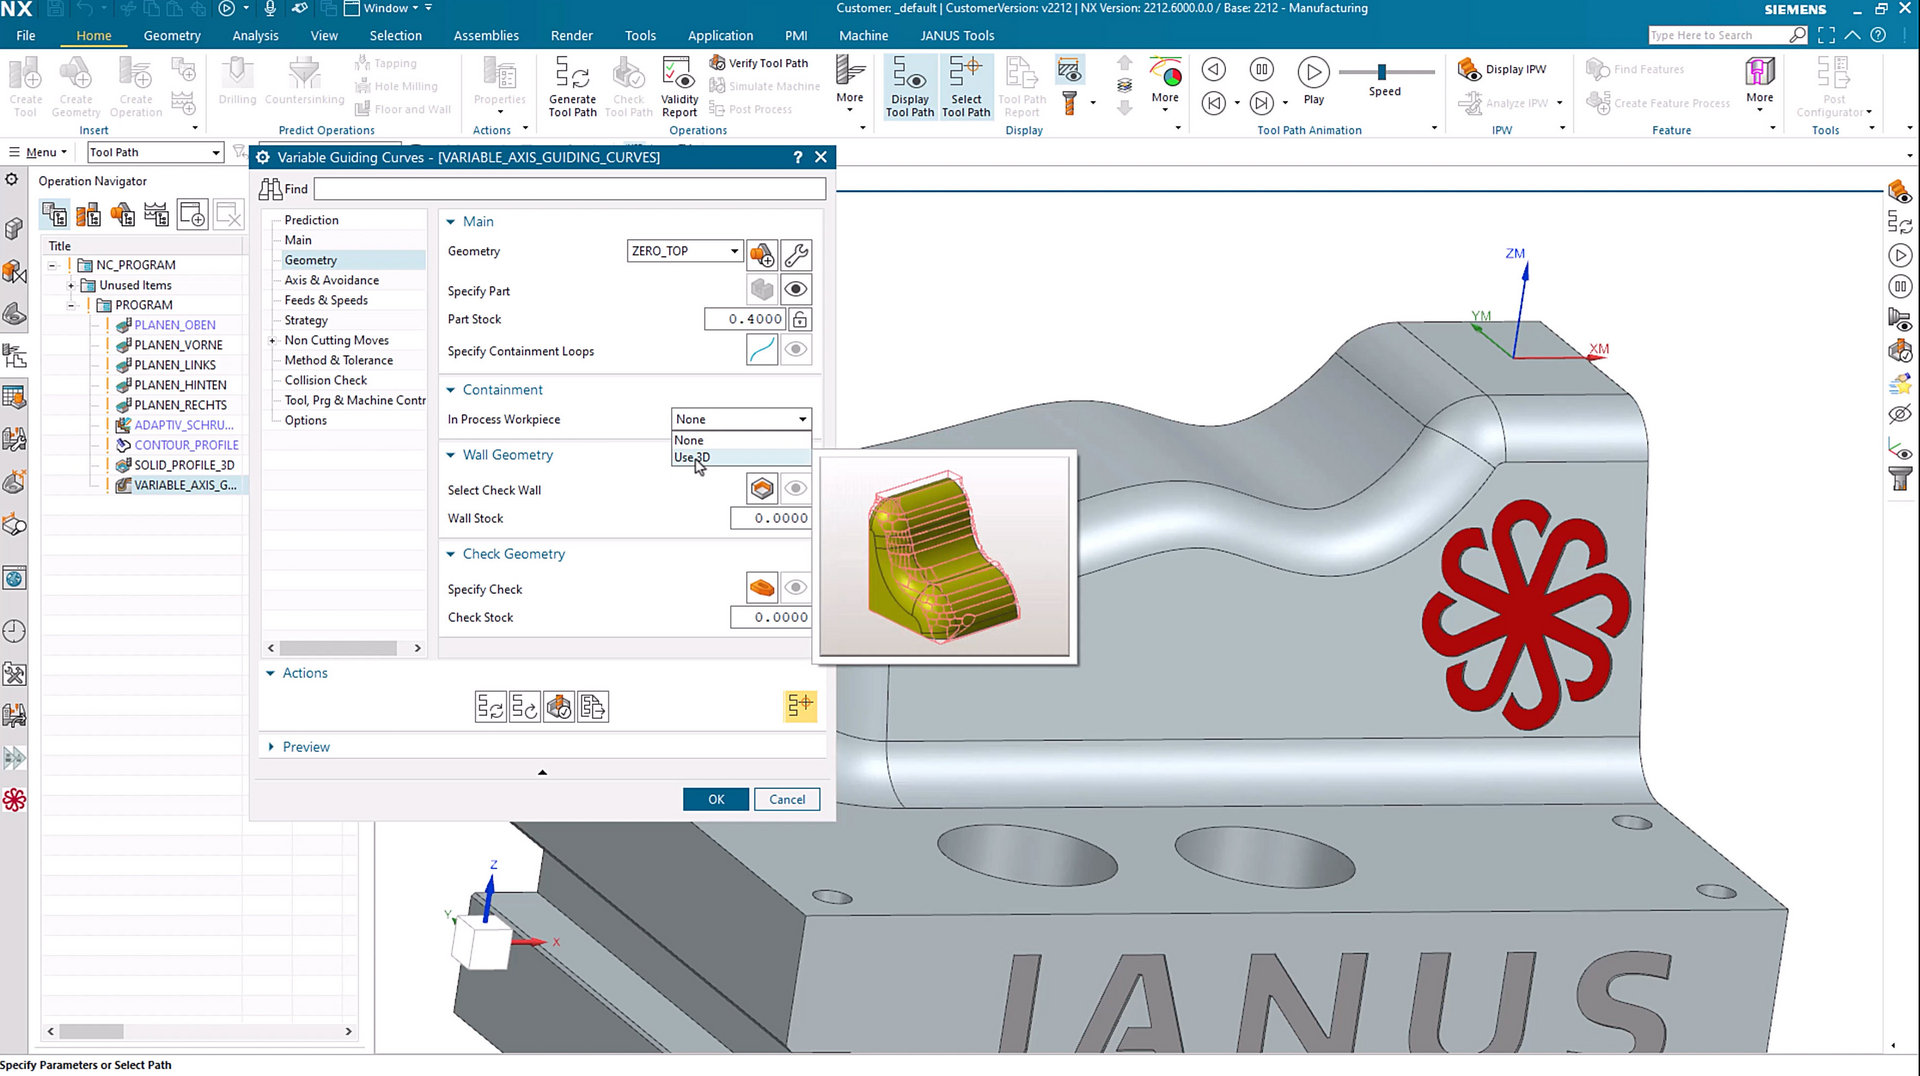The image size is (1920, 1076).
Task: Collapse Wall Geometry section
Action: [x=451, y=455]
